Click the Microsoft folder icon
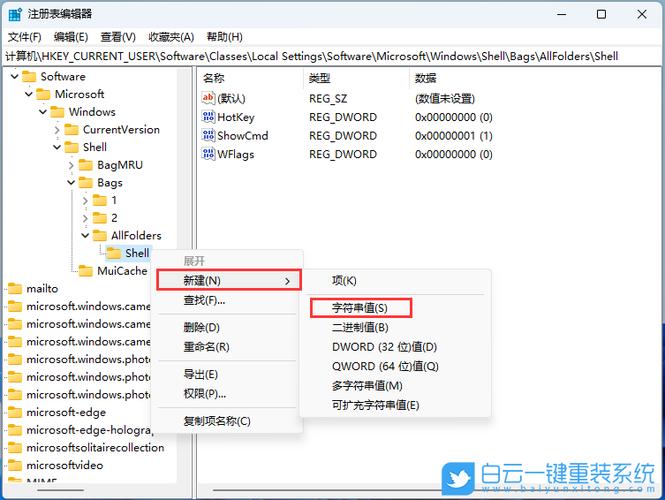665x500 pixels. tap(43, 94)
